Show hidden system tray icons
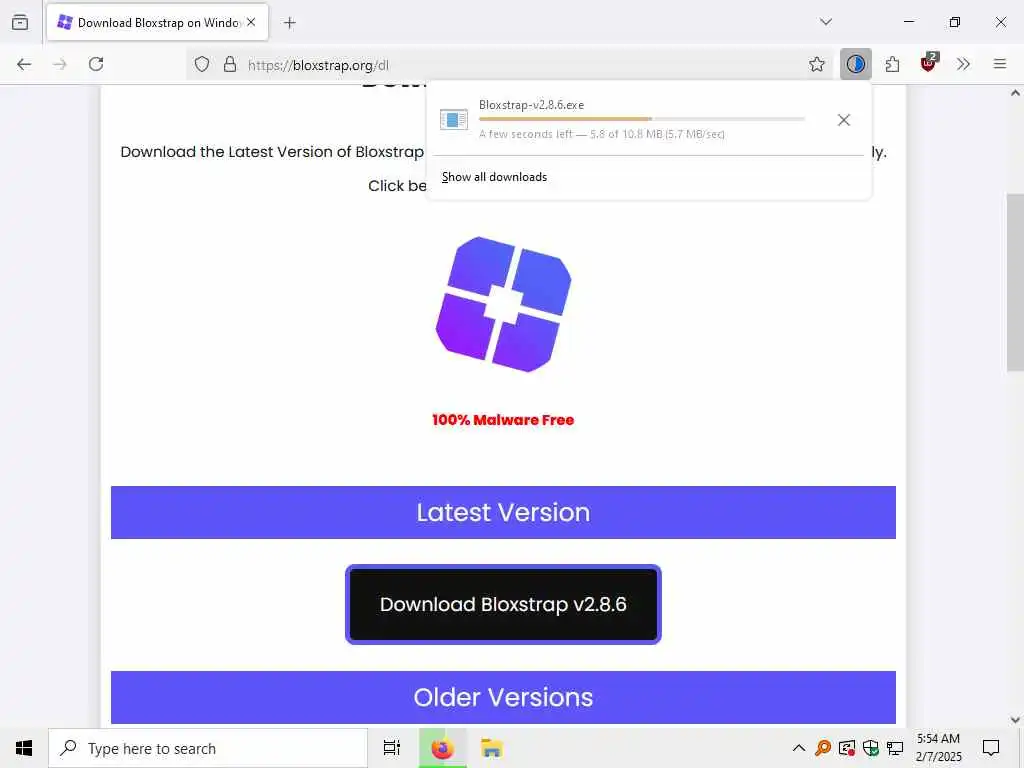The width and height of the screenshot is (1024, 768). [x=798, y=748]
